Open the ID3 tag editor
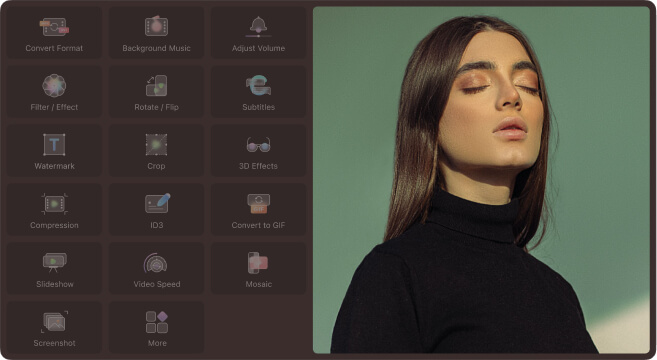Image resolution: width=657 pixels, height=360 pixels. (x=156, y=210)
